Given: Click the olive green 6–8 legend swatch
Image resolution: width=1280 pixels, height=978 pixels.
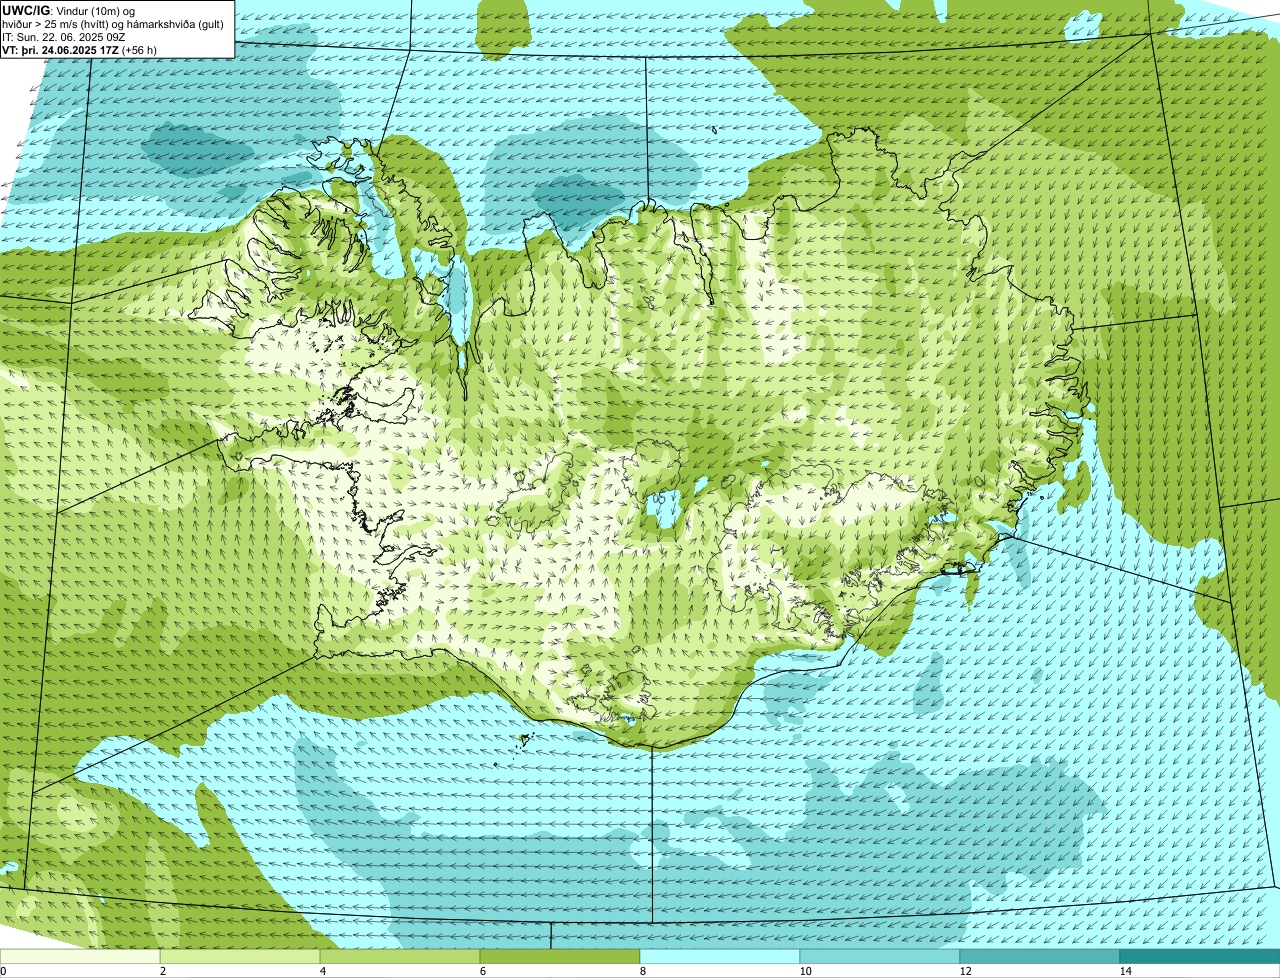Looking at the screenshot, I should click(560, 956).
